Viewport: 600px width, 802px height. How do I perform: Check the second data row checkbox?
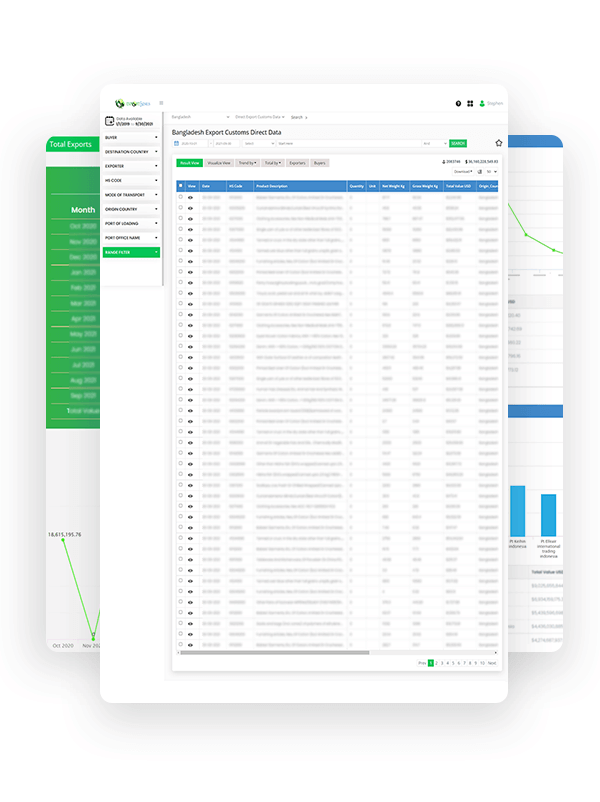click(180, 205)
